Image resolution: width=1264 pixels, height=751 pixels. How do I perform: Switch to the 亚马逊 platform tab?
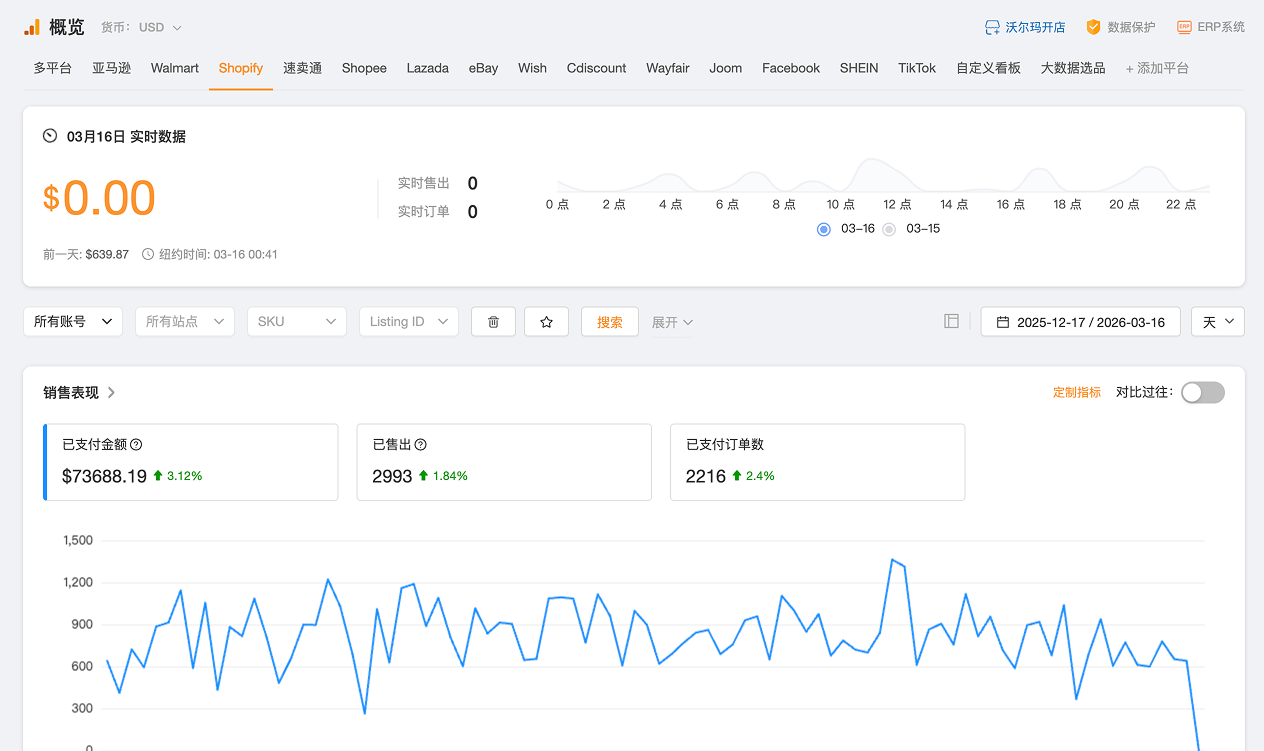111,68
